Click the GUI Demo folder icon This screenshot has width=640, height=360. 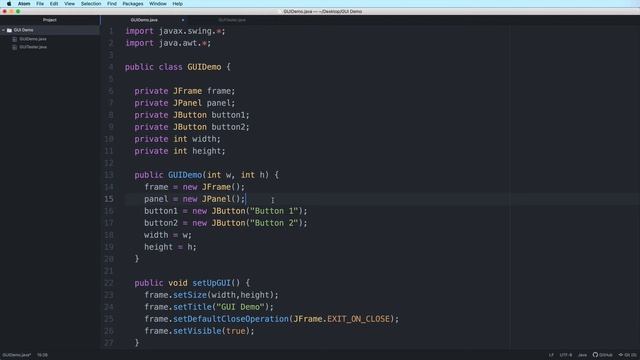click(x=9, y=30)
